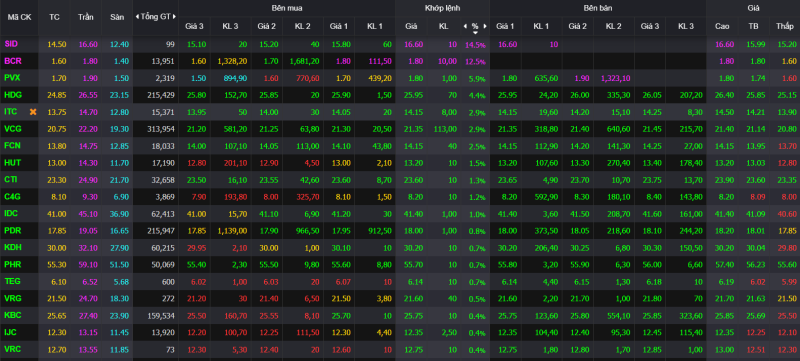Open the PHR stock symbol
The image size is (800, 361).
tap(13, 264)
